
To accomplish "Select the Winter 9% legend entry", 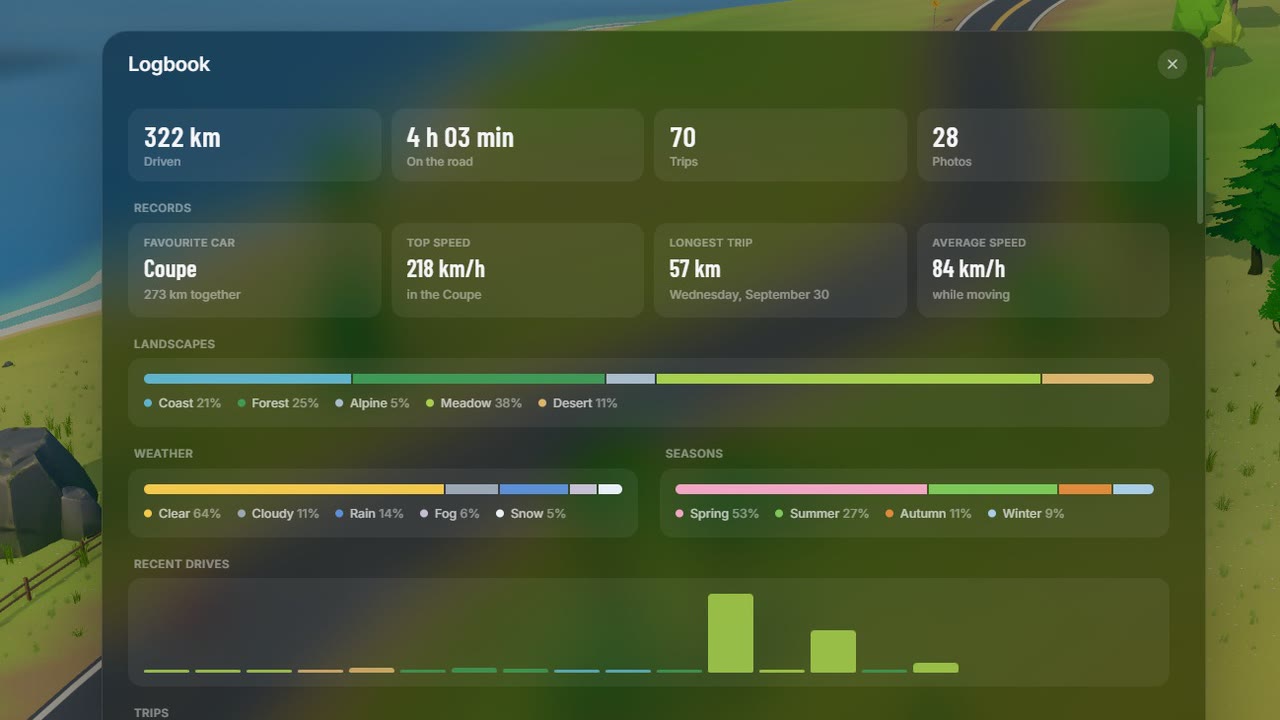I will pos(1026,513).
